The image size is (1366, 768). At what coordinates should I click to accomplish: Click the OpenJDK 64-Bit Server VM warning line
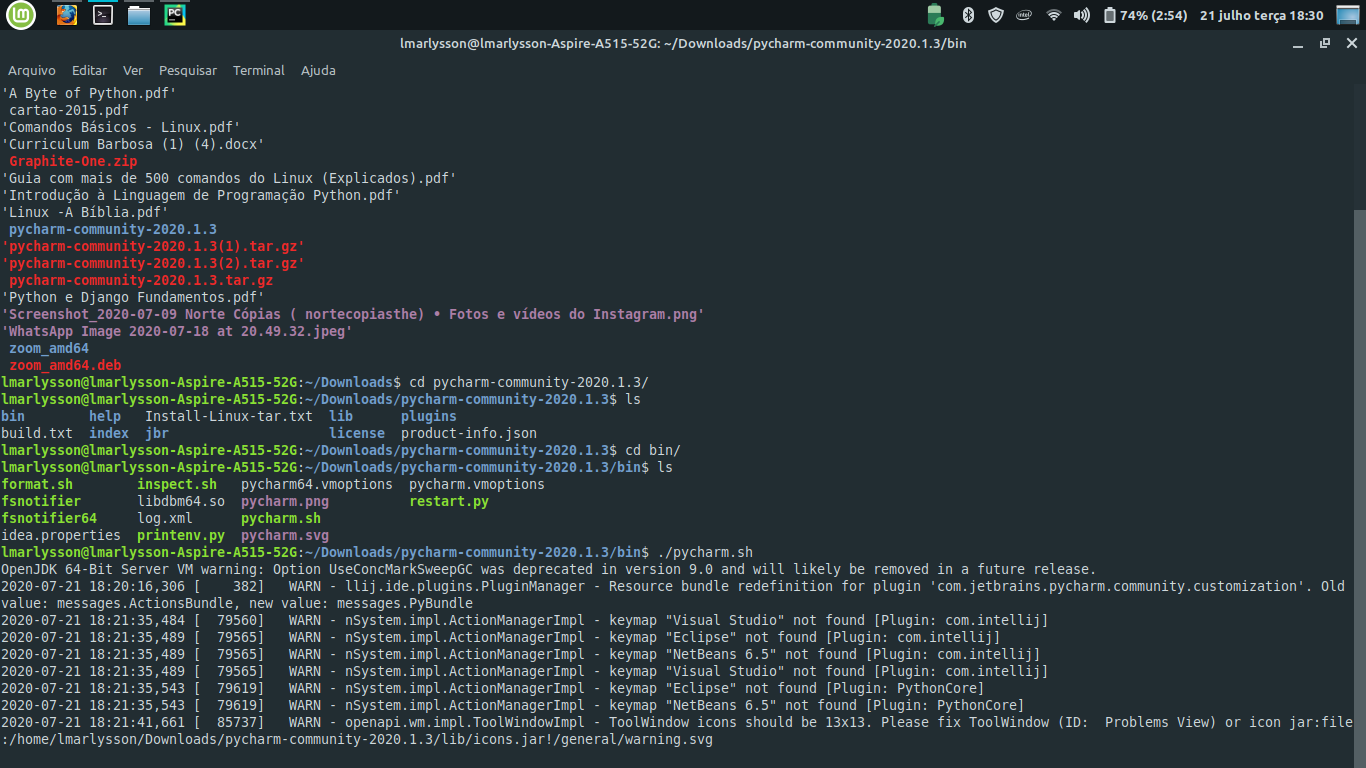[x=549, y=569]
